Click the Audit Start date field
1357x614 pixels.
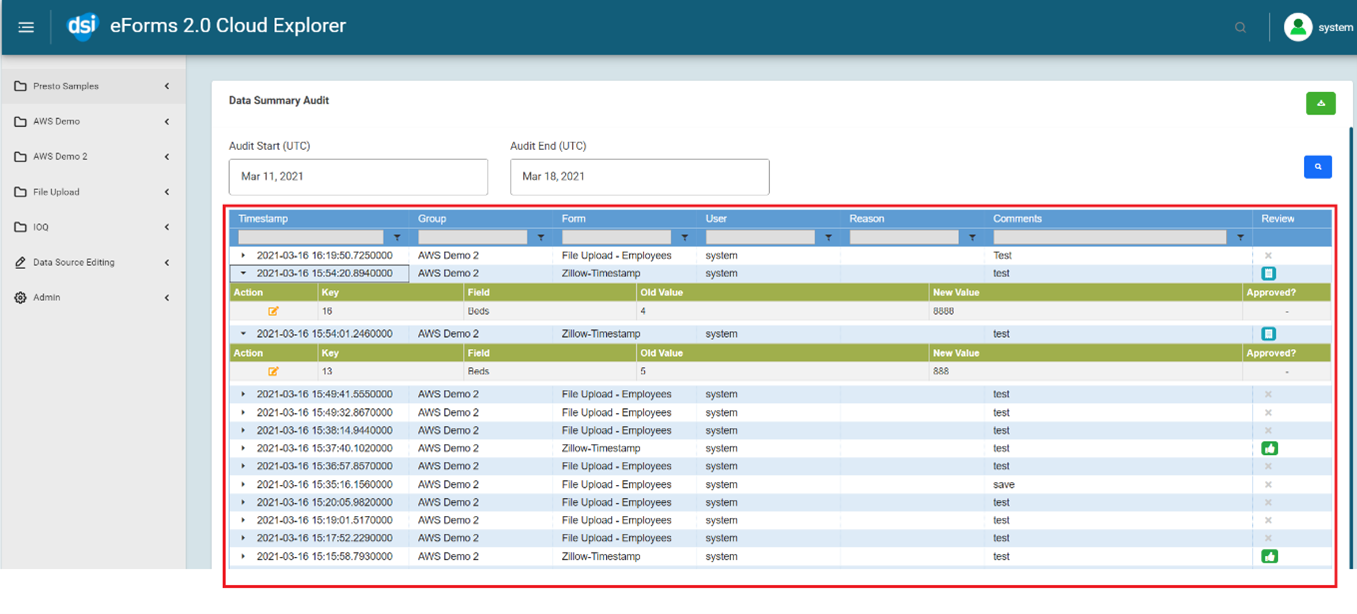358,177
